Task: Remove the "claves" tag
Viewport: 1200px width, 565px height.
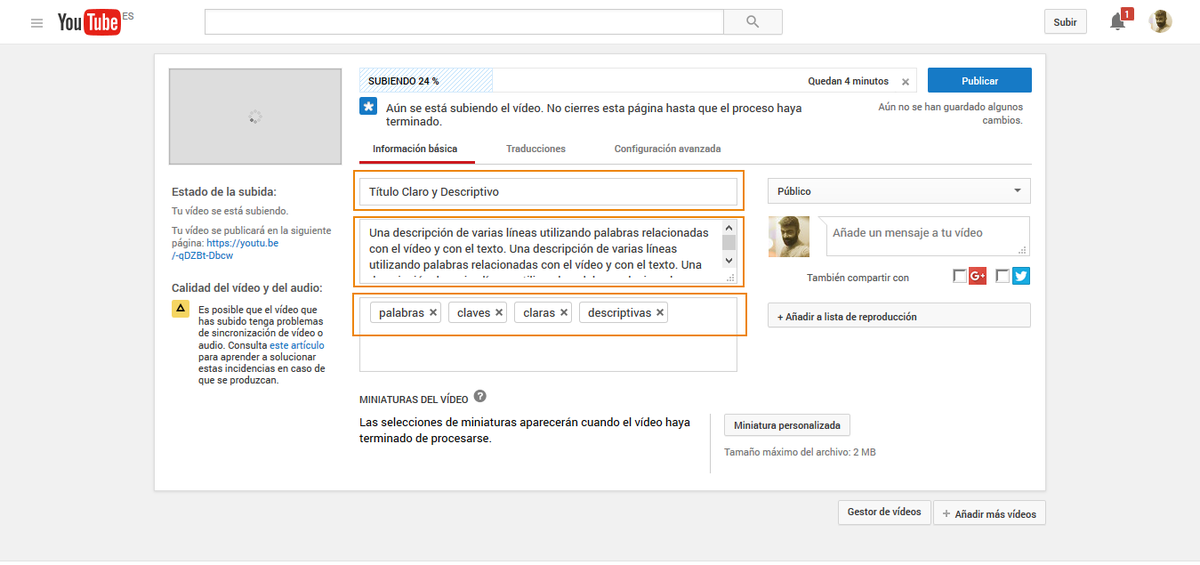Action: (x=499, y=313)
